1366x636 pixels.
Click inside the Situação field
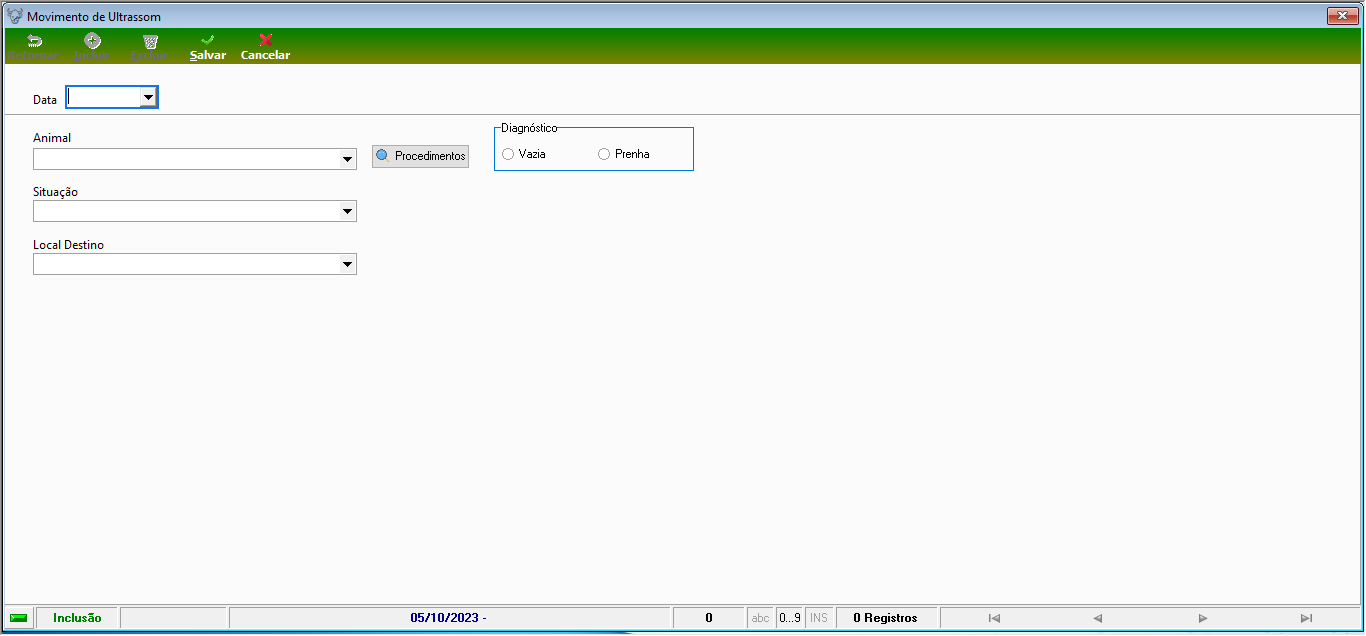click(x=186, y=211)
